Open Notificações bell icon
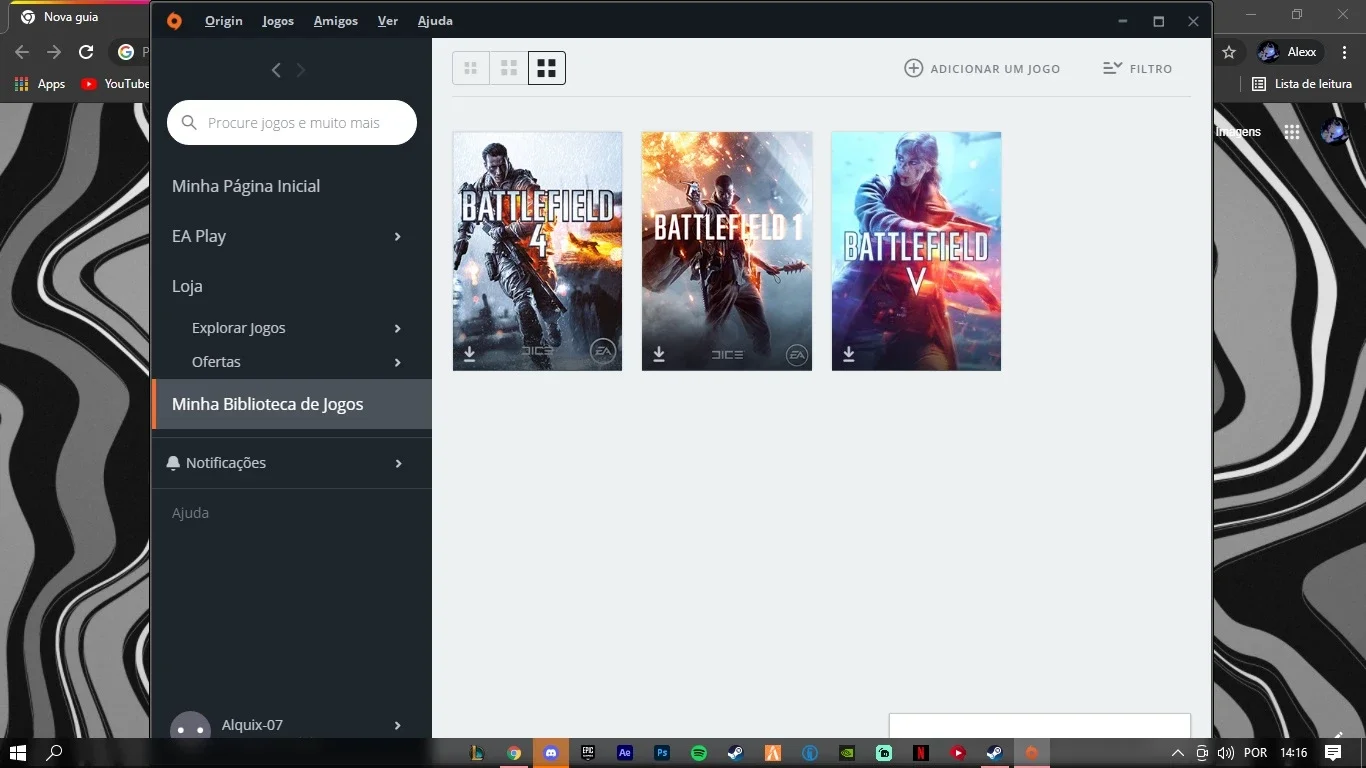 [173, 463]
